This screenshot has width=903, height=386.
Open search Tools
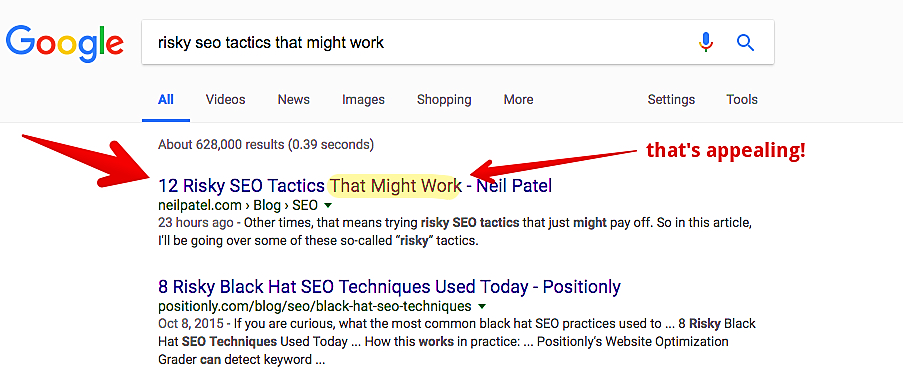point(742,100)
